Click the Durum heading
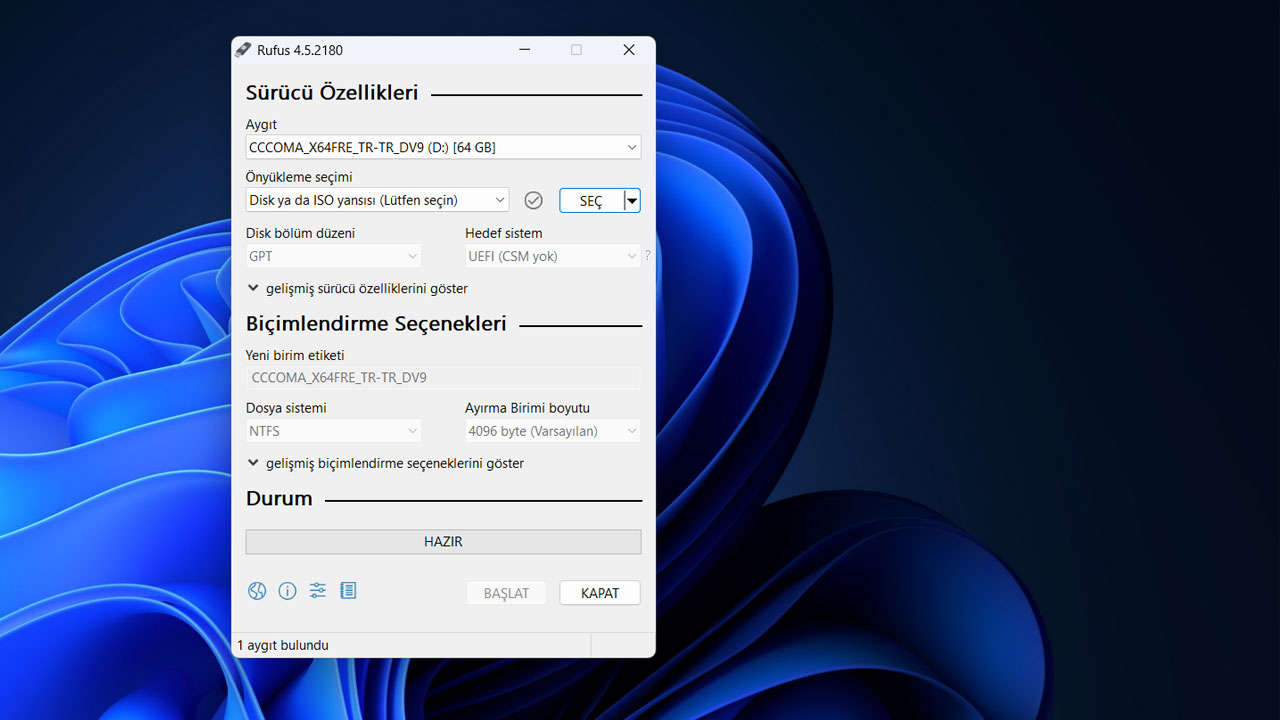This screenshot has width=1280, height=720. (x=279, y=498)
